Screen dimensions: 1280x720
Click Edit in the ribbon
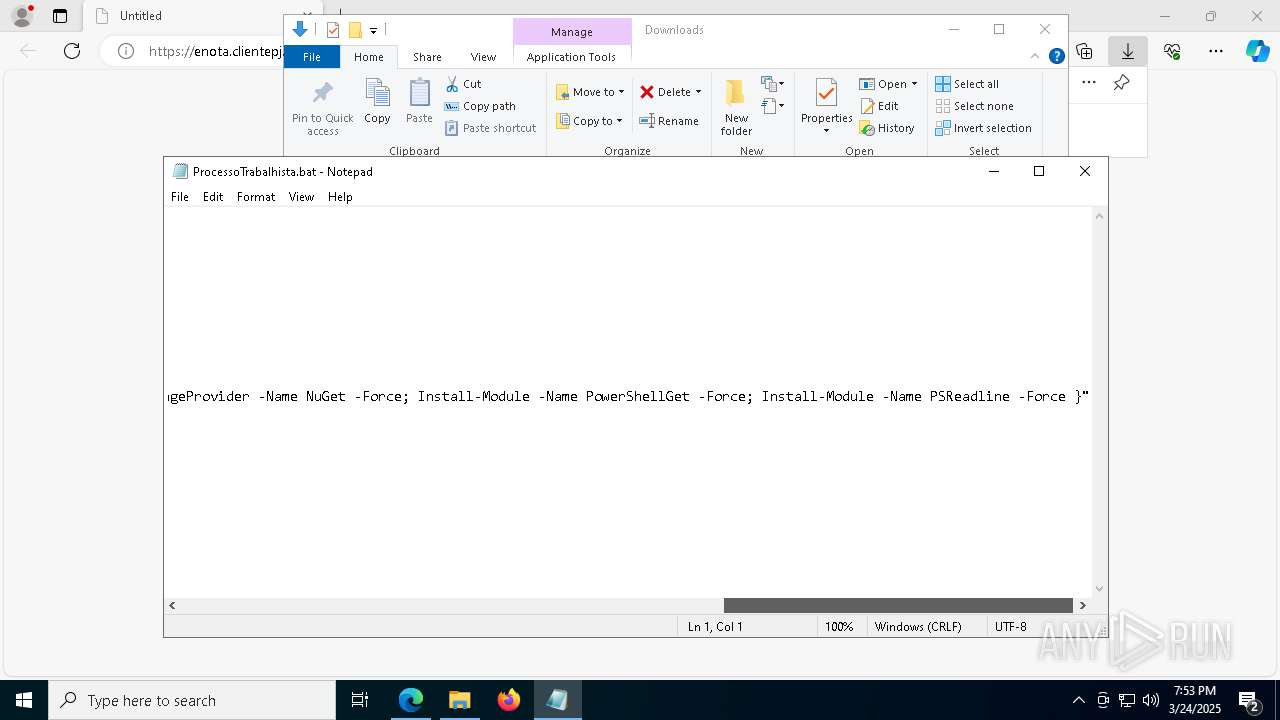[x=879, y=106]
